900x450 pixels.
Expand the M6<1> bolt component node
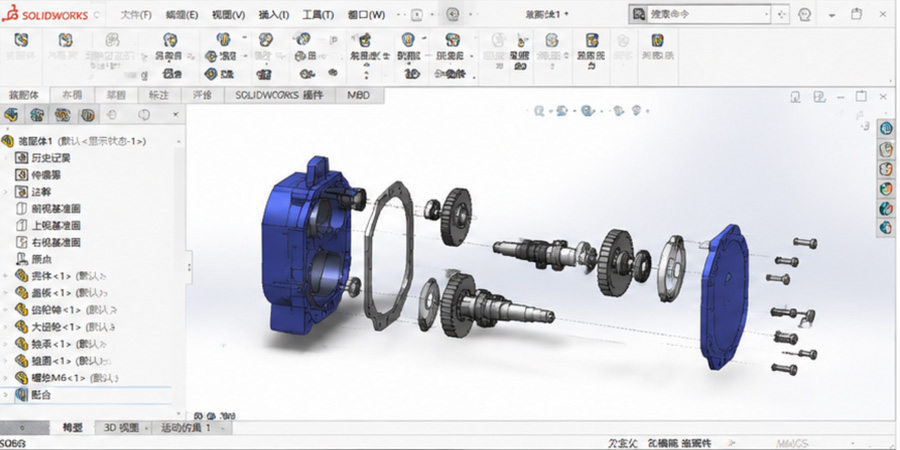coord(5,378)
